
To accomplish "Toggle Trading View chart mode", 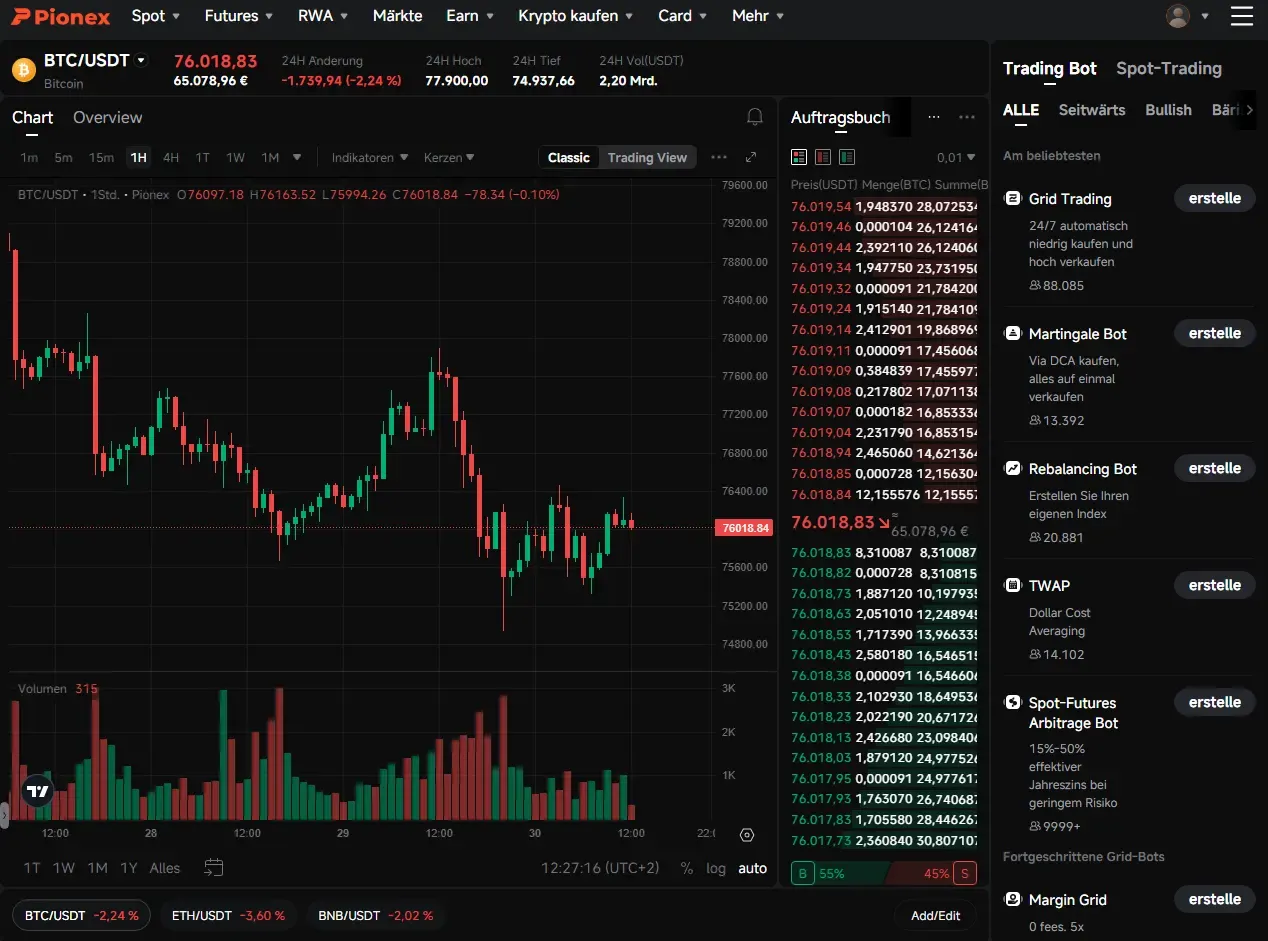I will (647, 157).
